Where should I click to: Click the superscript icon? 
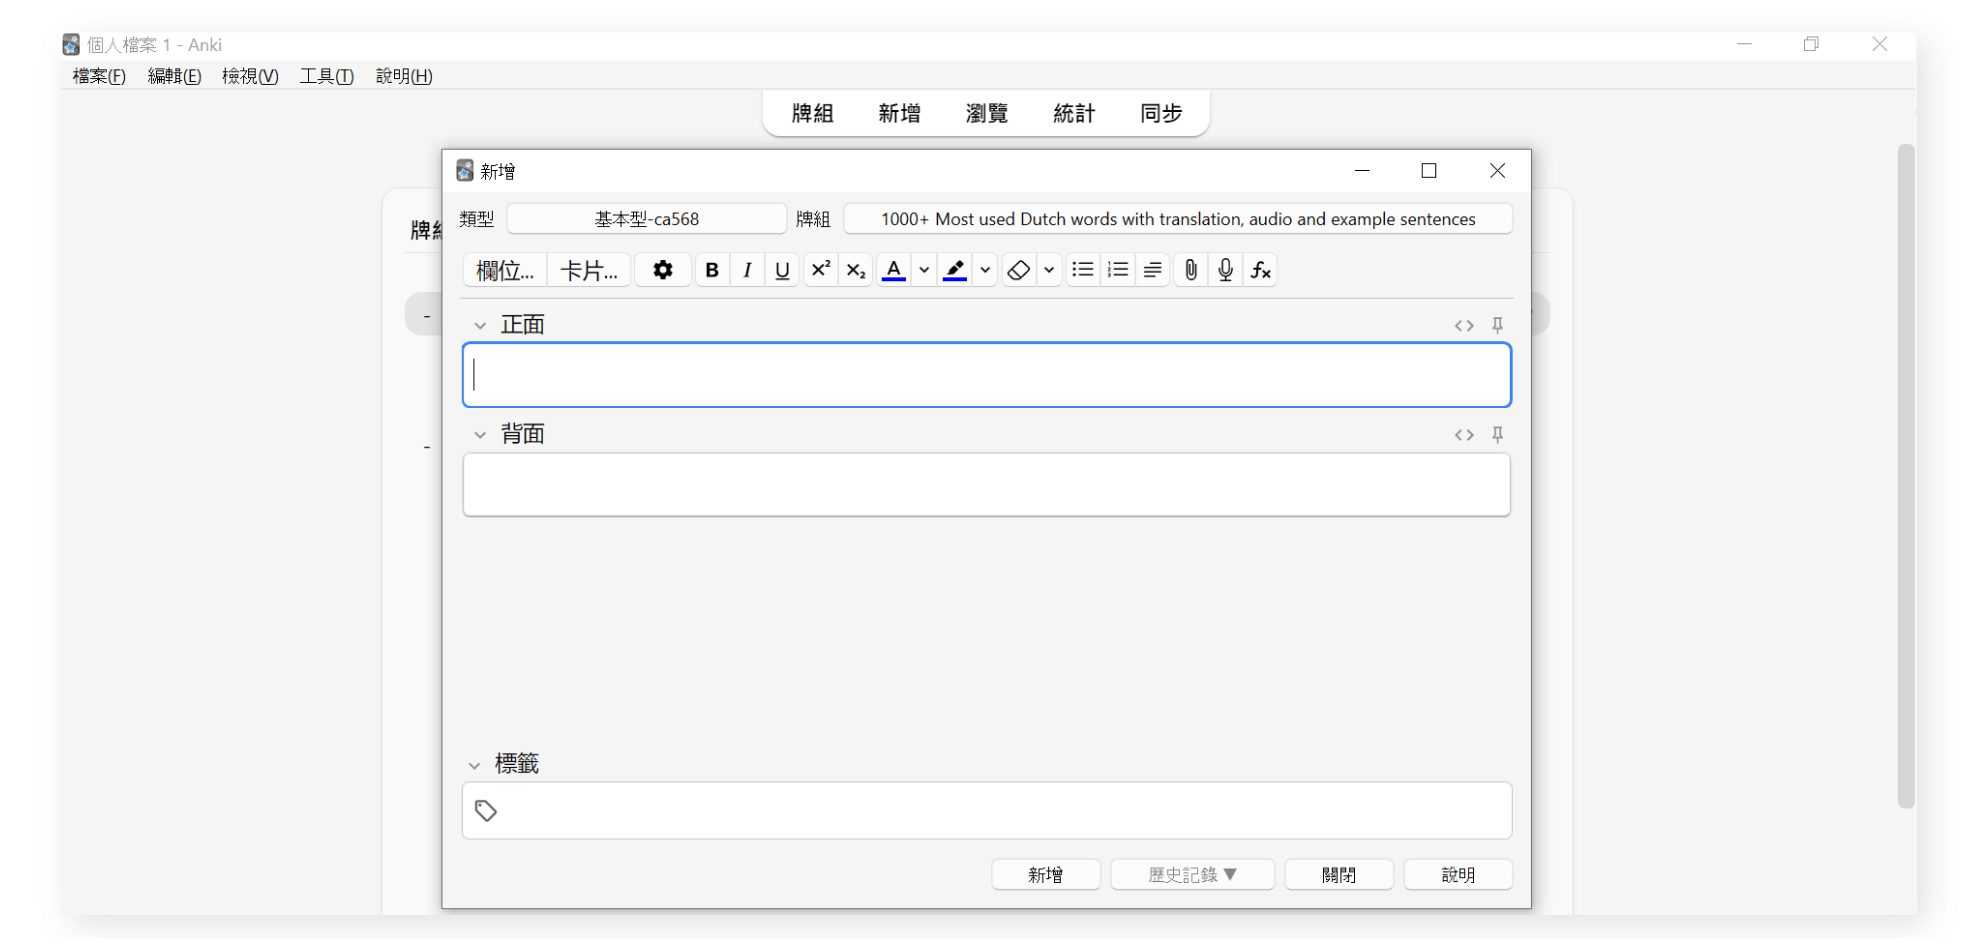pyautogui.click(x=820, y=270)
